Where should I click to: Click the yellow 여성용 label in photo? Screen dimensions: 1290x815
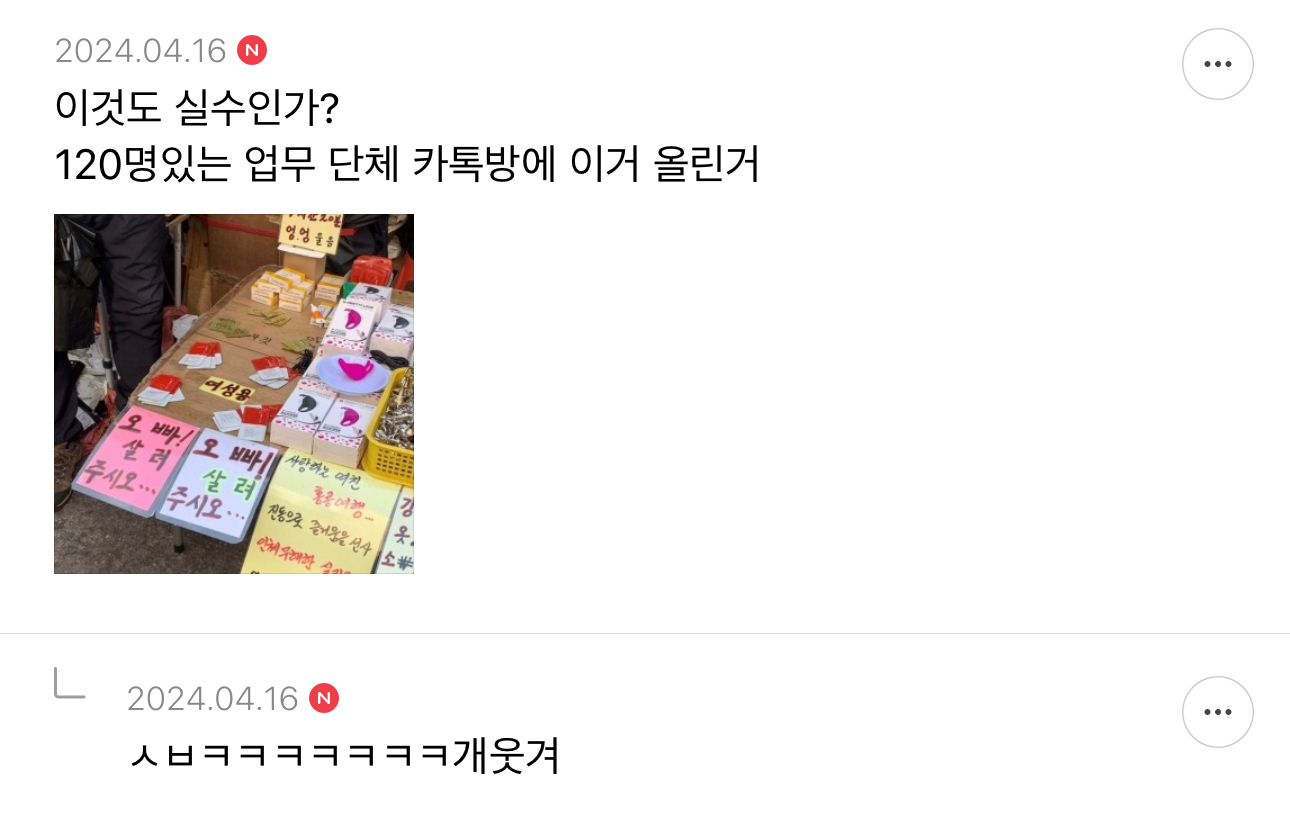click(x=225, y=386)
